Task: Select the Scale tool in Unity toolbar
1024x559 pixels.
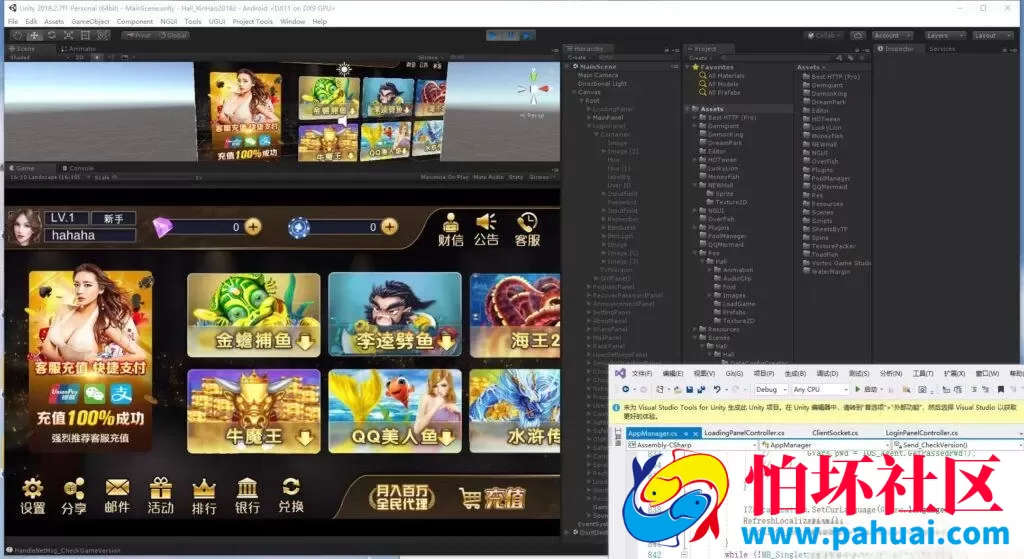Action: pos(69,35)
